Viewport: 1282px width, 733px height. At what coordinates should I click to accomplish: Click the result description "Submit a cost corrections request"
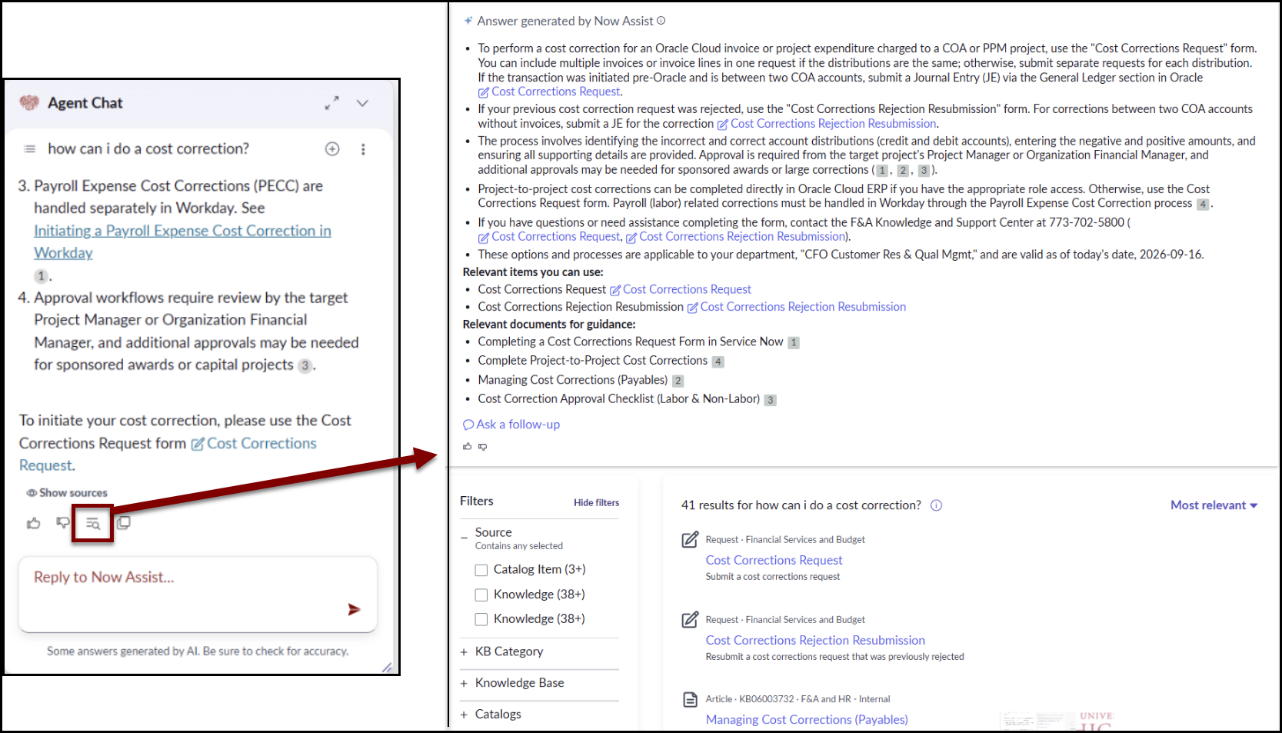(773, 576)
